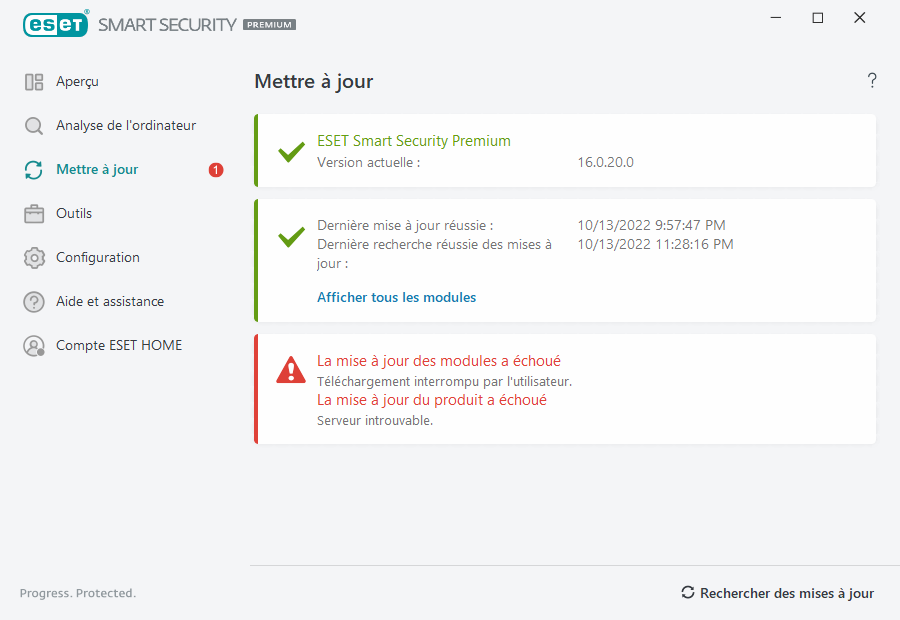Click the Aperçu dashboard icon
900x620 pixels.
pyautogui.click(x=34, y=82)
